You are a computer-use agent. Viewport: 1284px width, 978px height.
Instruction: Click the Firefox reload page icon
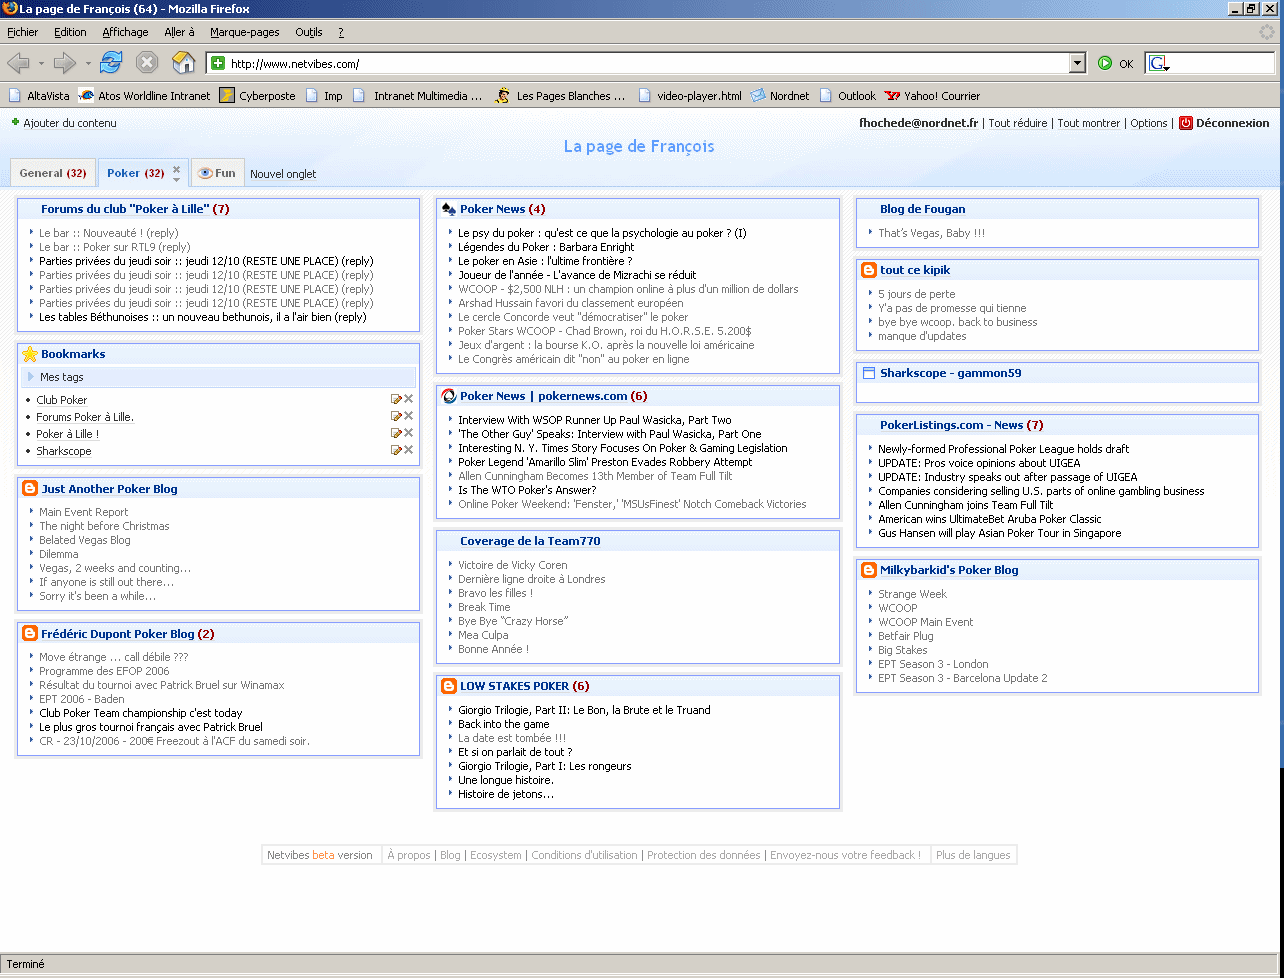[x=110, y=63]
